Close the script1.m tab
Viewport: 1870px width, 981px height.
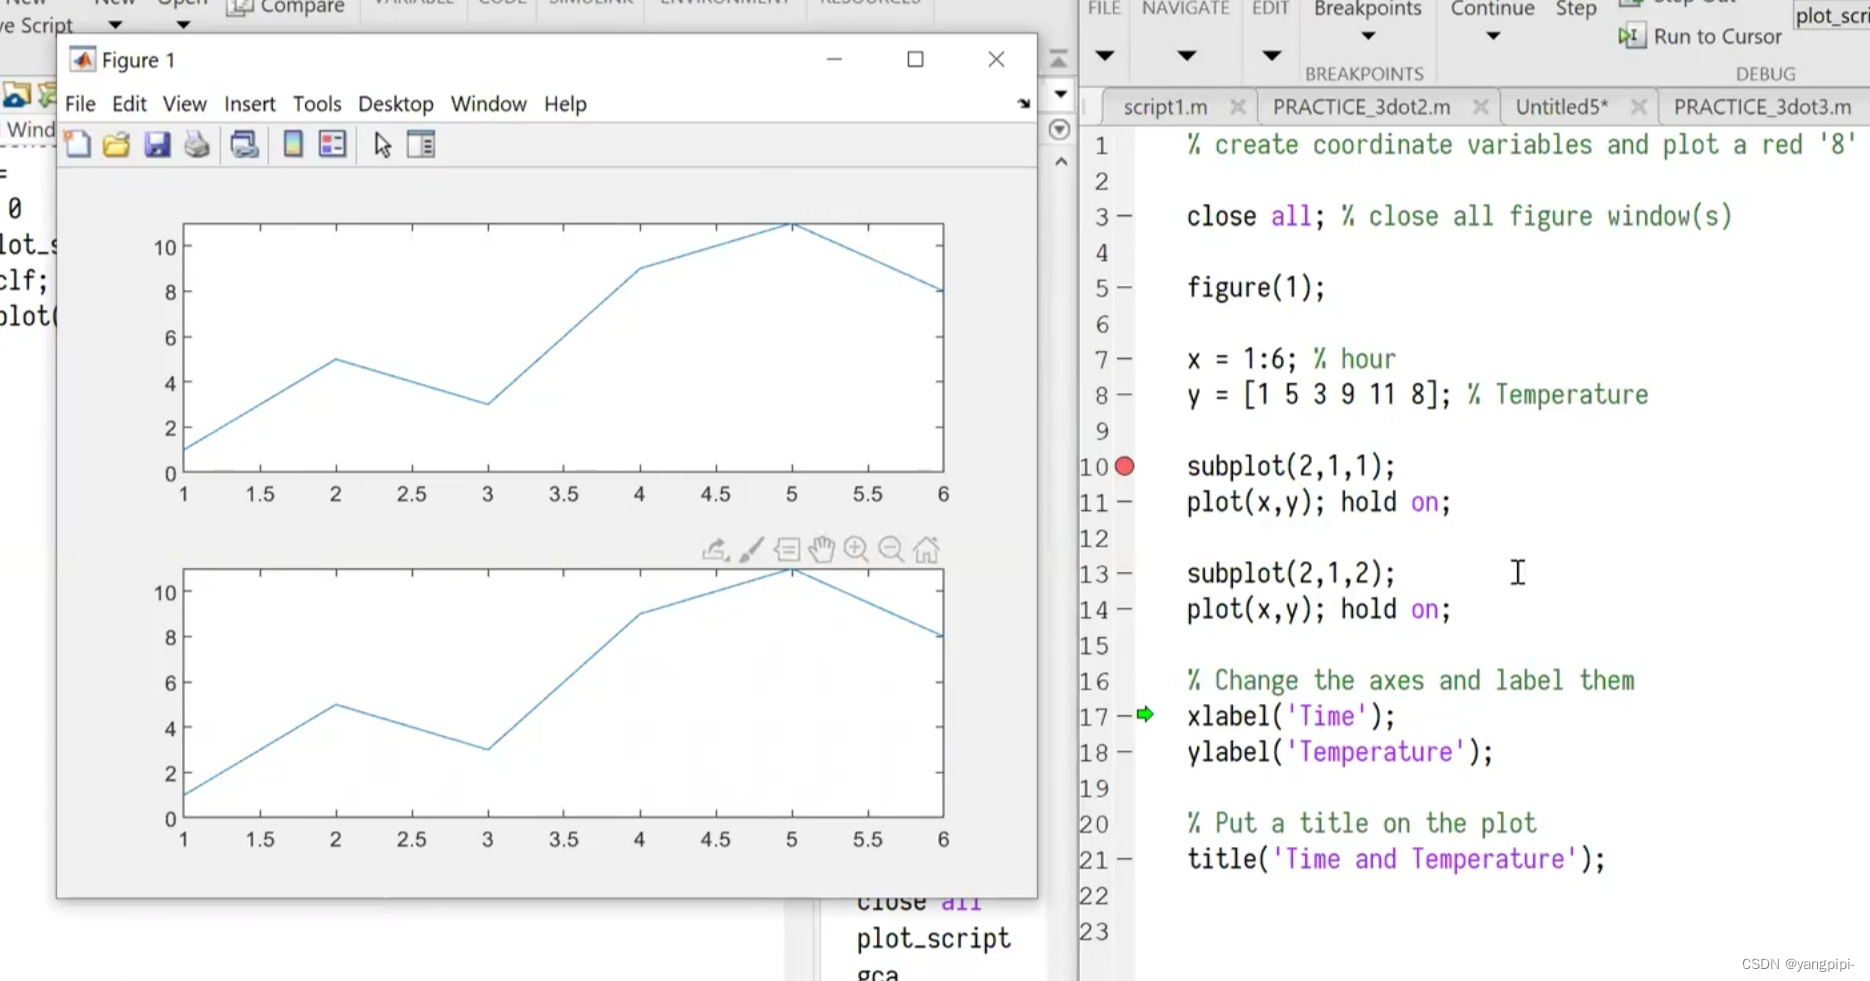(x=1237, y=107)
